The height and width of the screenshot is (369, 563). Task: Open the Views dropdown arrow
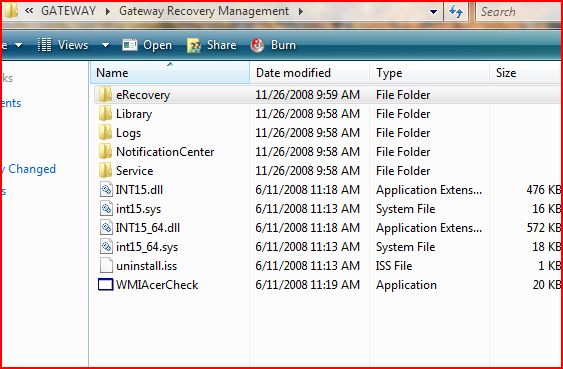[x=105, y=46]
